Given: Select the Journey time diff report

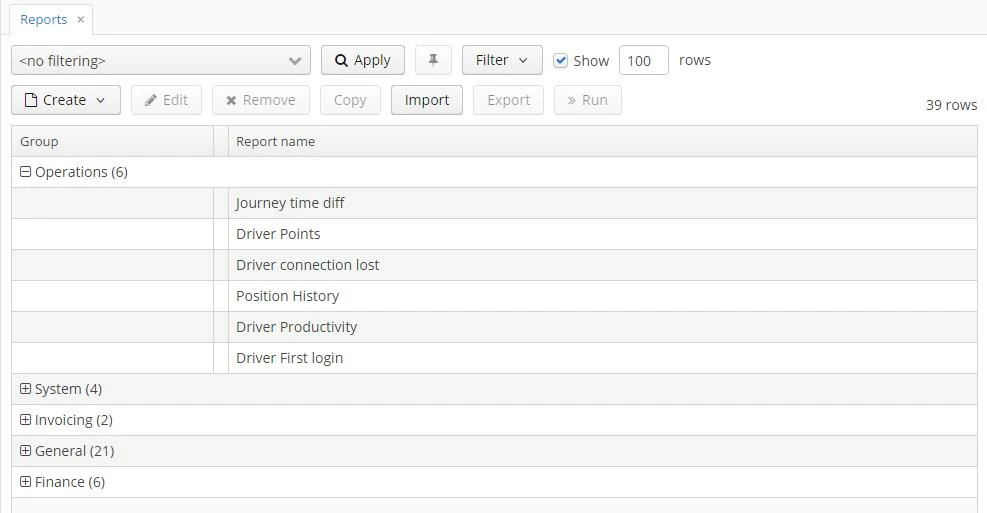Looking at the screenshot, I should (x=494, y=203).
